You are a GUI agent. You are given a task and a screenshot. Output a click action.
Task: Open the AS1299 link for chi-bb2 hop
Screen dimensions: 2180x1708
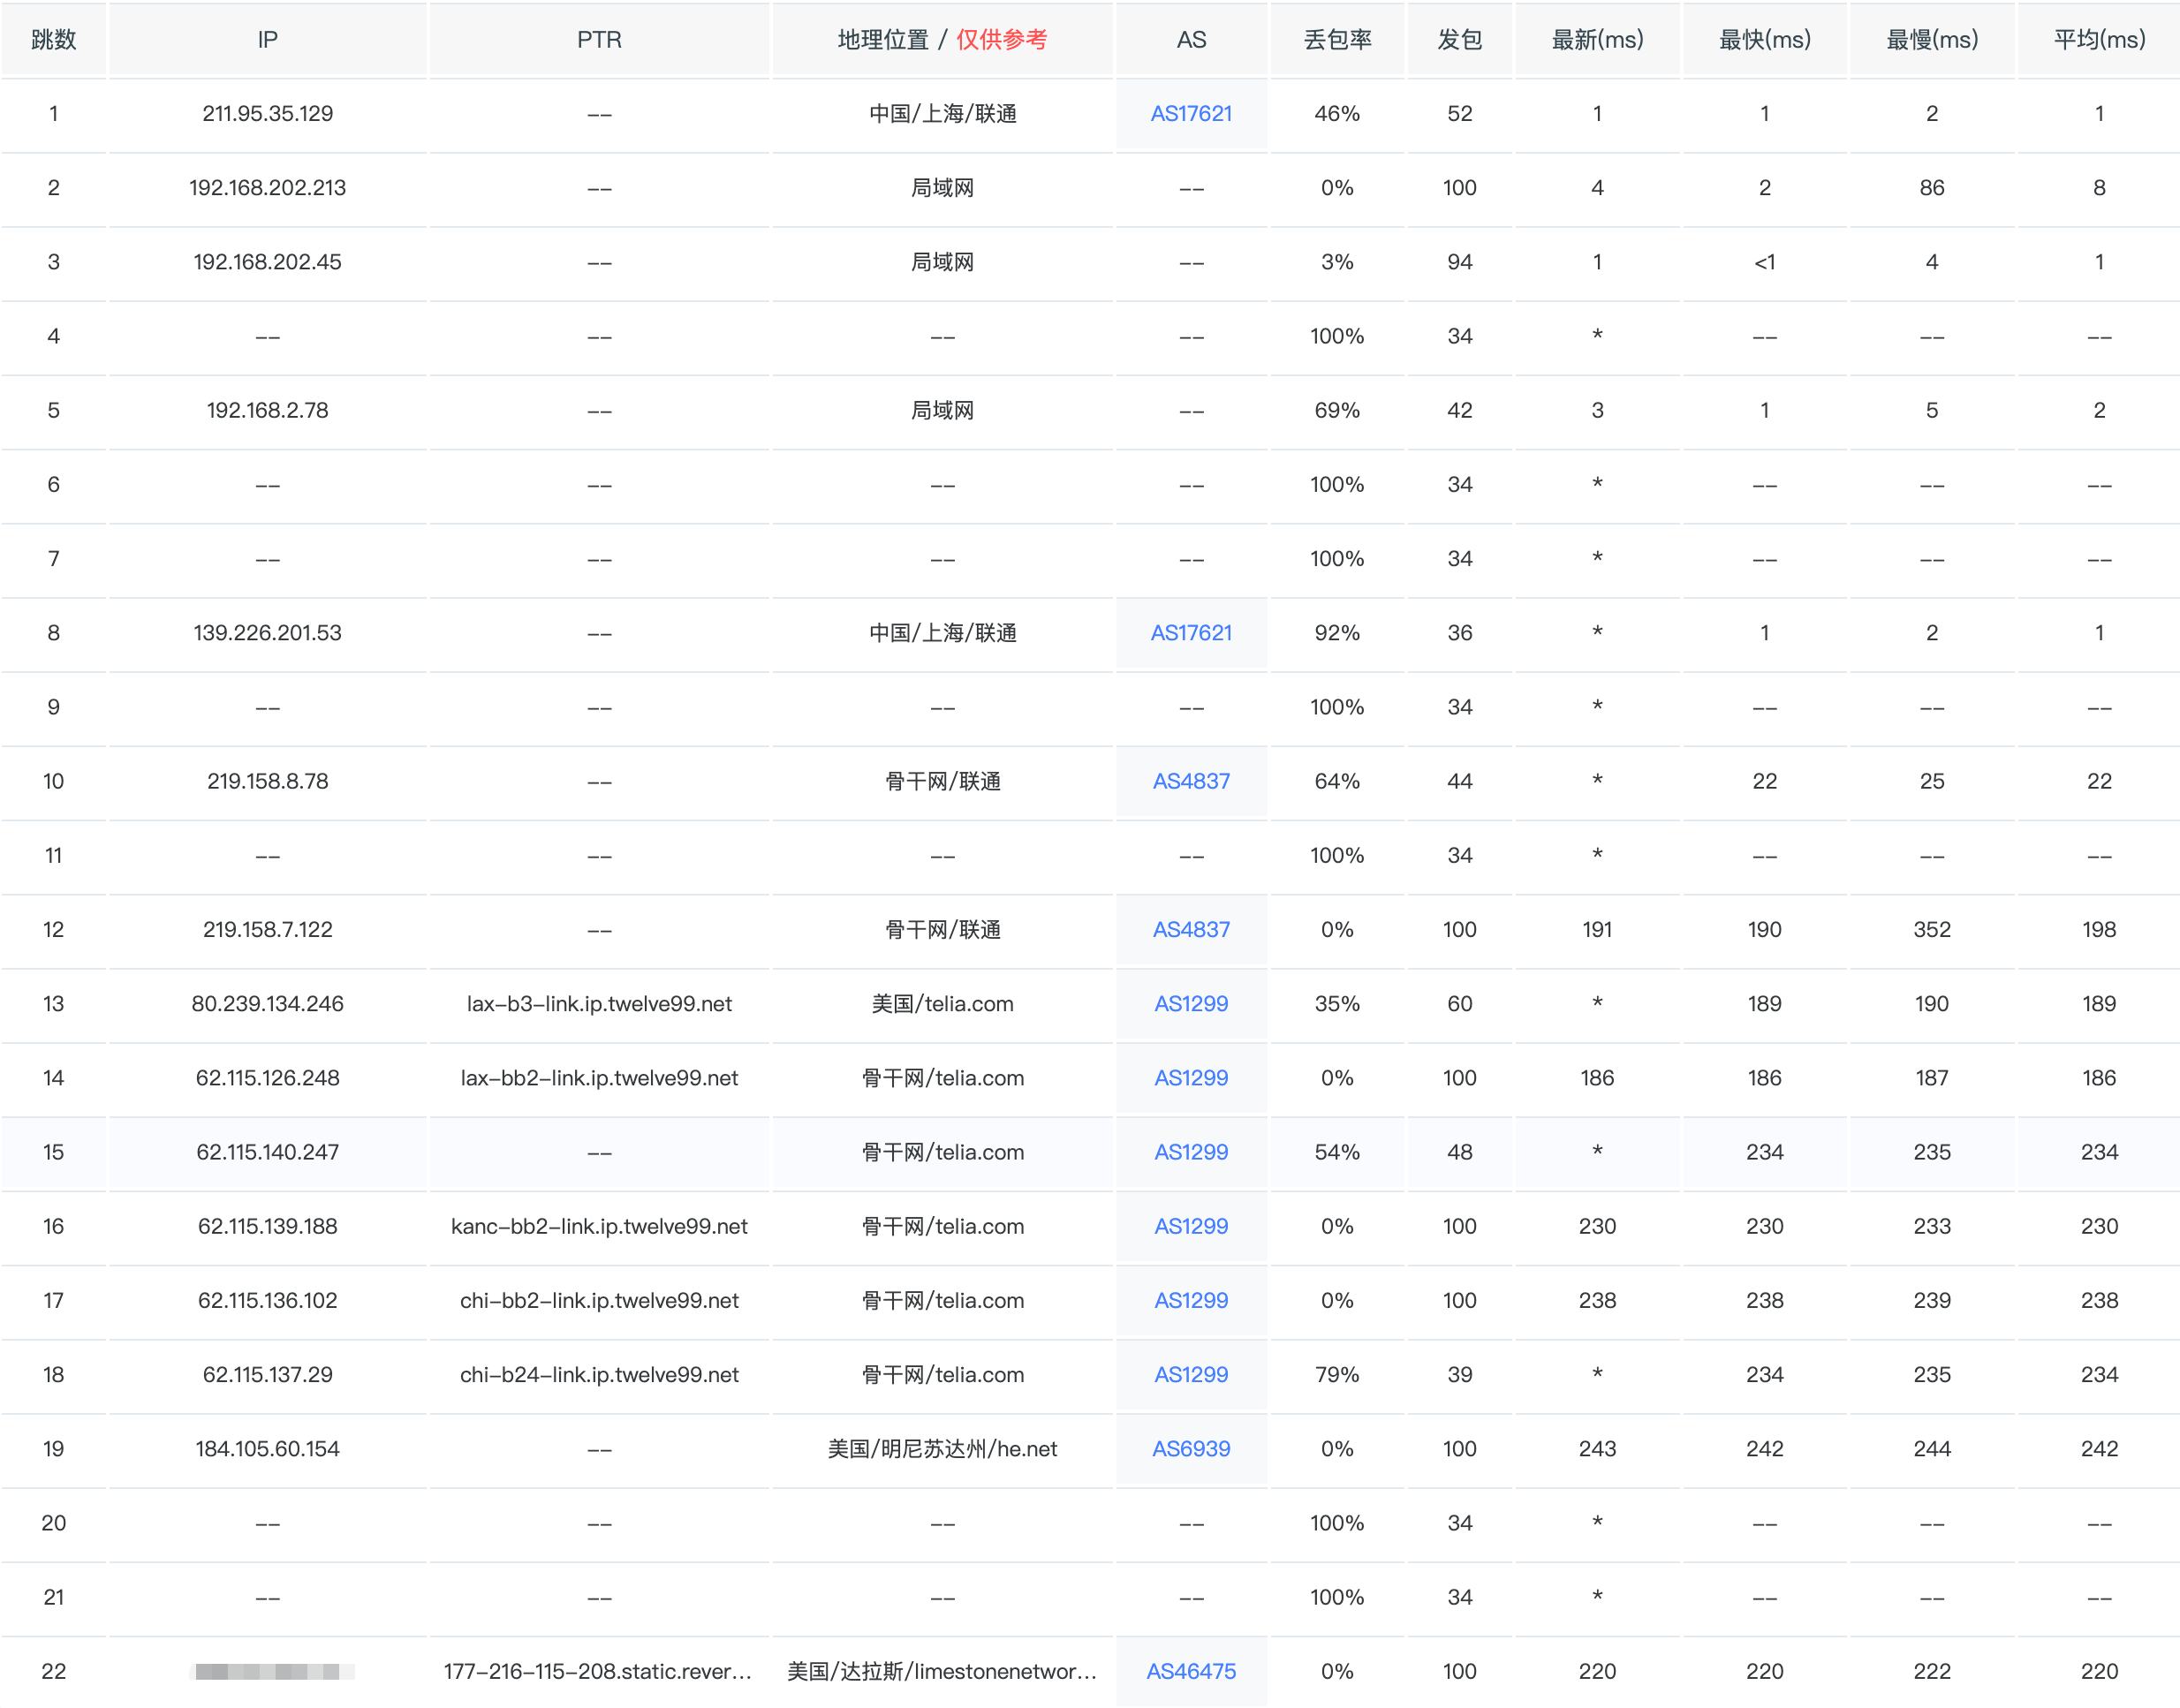click(1190, 1300)
